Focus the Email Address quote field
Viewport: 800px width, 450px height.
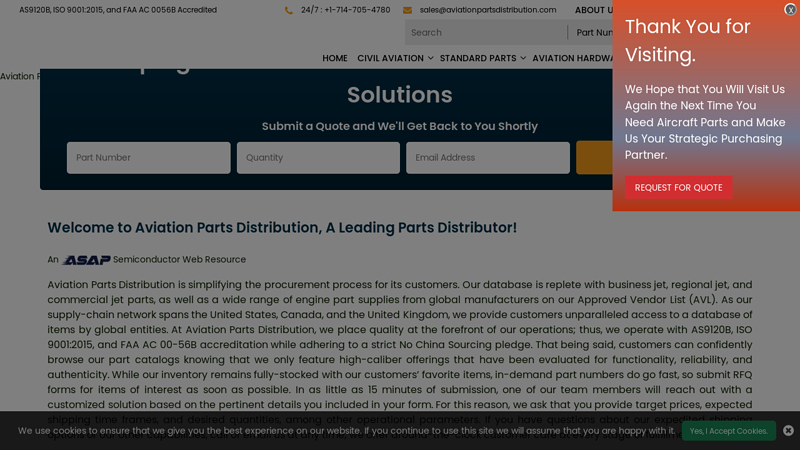tap(488, 158)
